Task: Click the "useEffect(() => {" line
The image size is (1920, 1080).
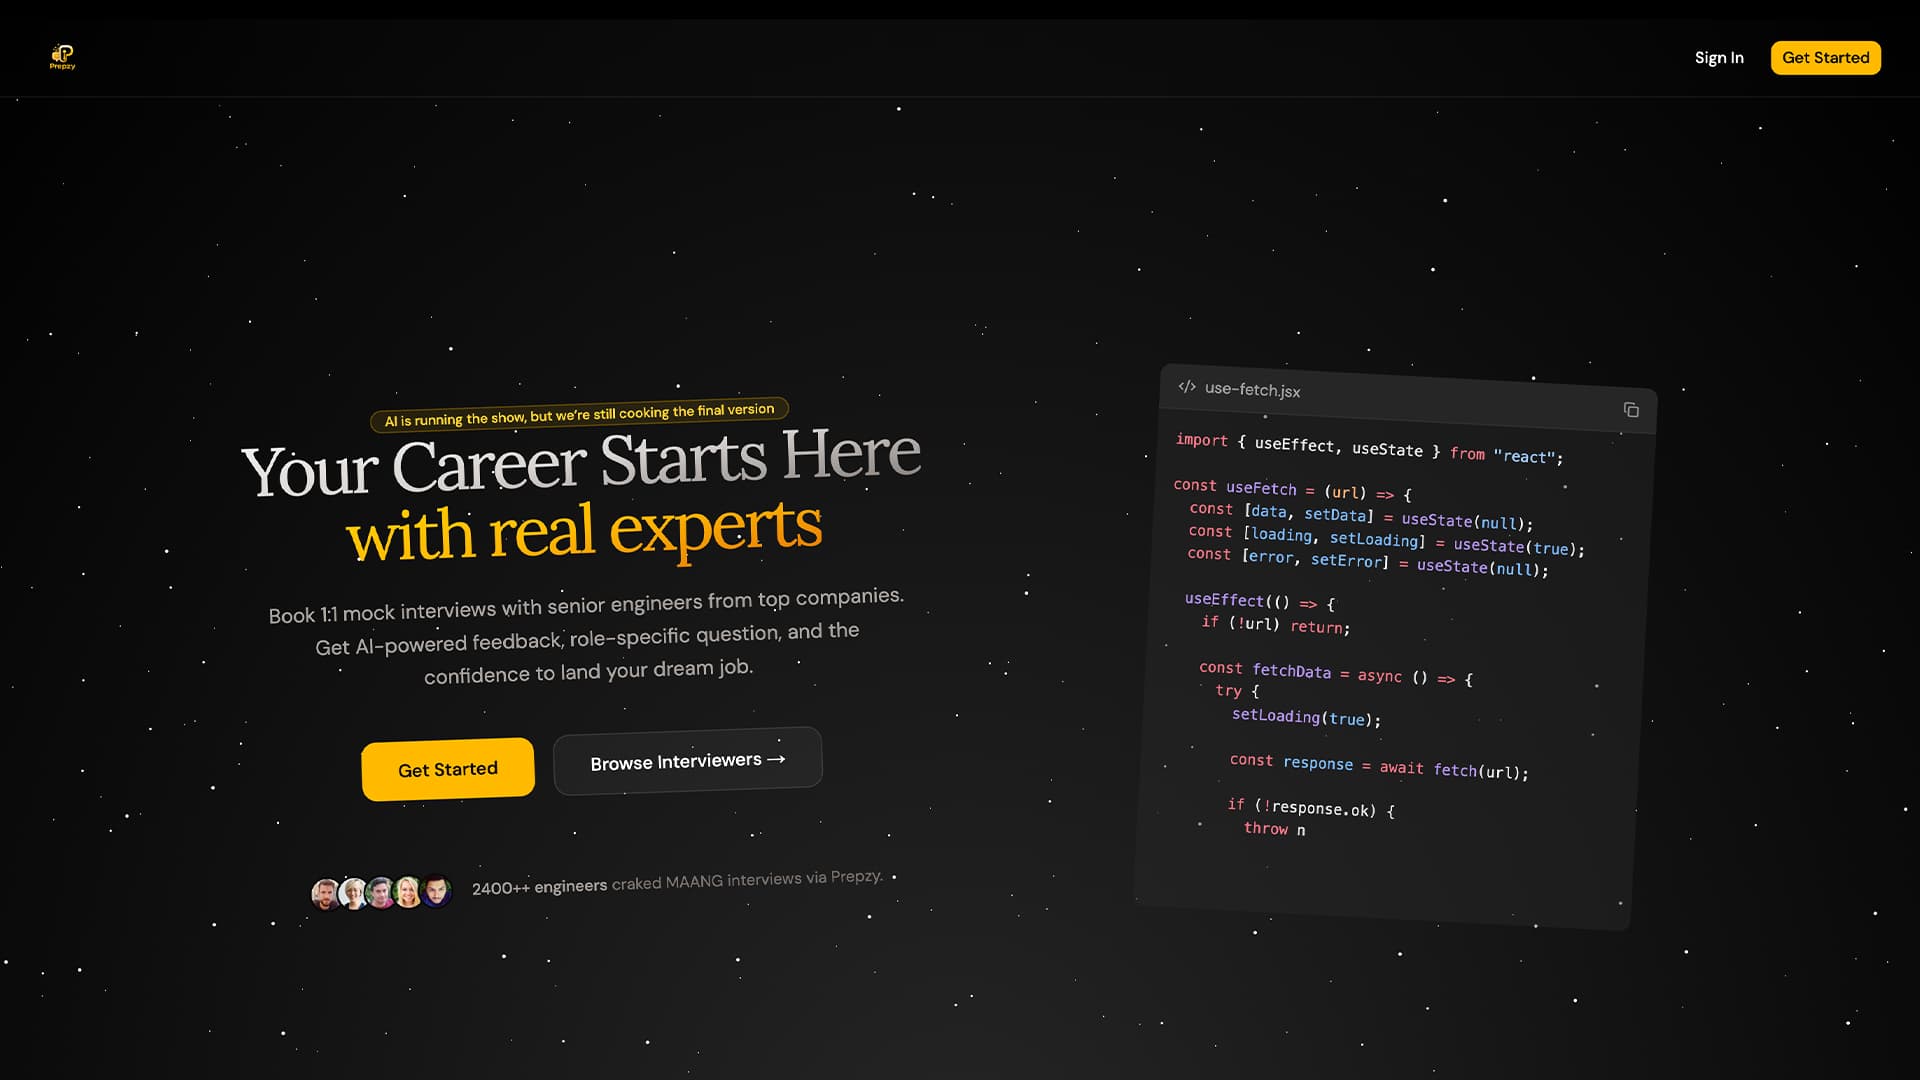Action: pyautogui.click(x=1260, y=601)
